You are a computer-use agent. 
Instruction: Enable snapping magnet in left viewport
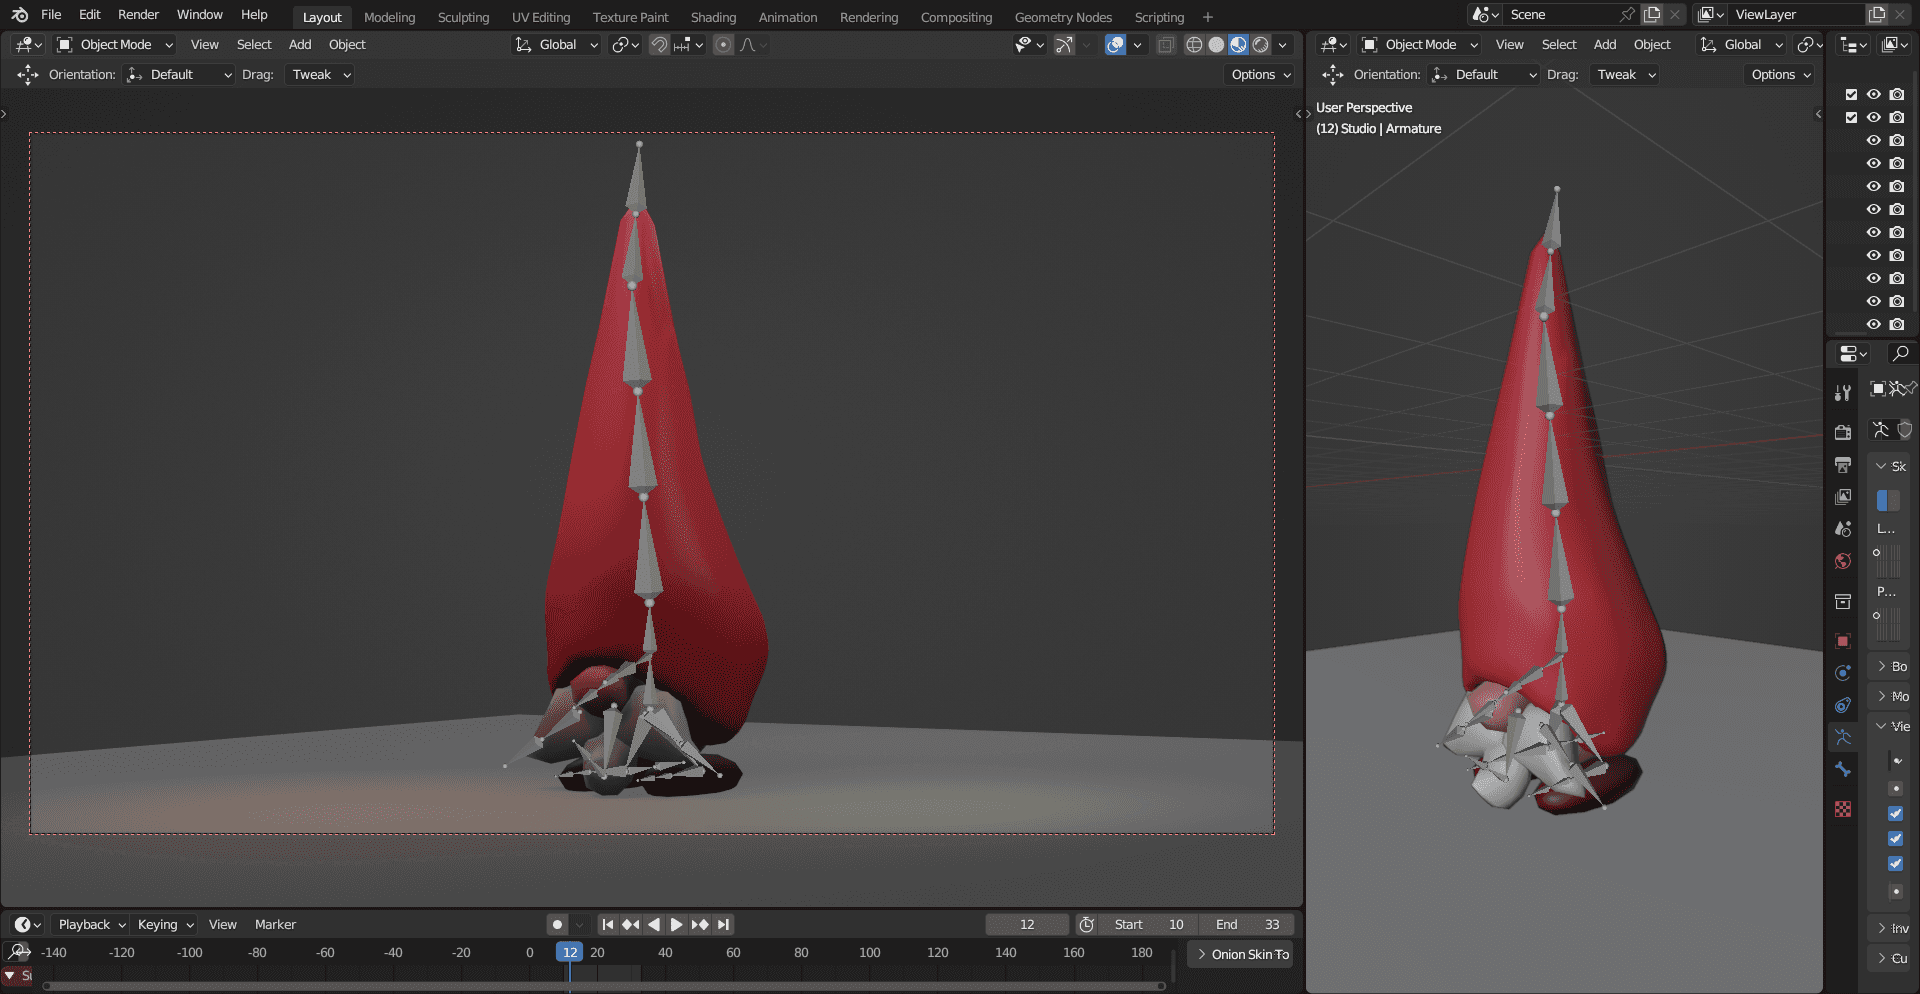(659, 45)
